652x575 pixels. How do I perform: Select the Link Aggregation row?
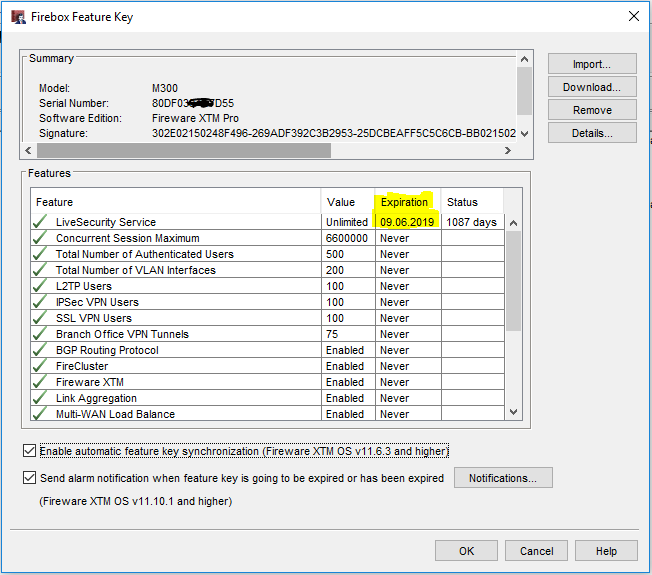pos(268,398)
